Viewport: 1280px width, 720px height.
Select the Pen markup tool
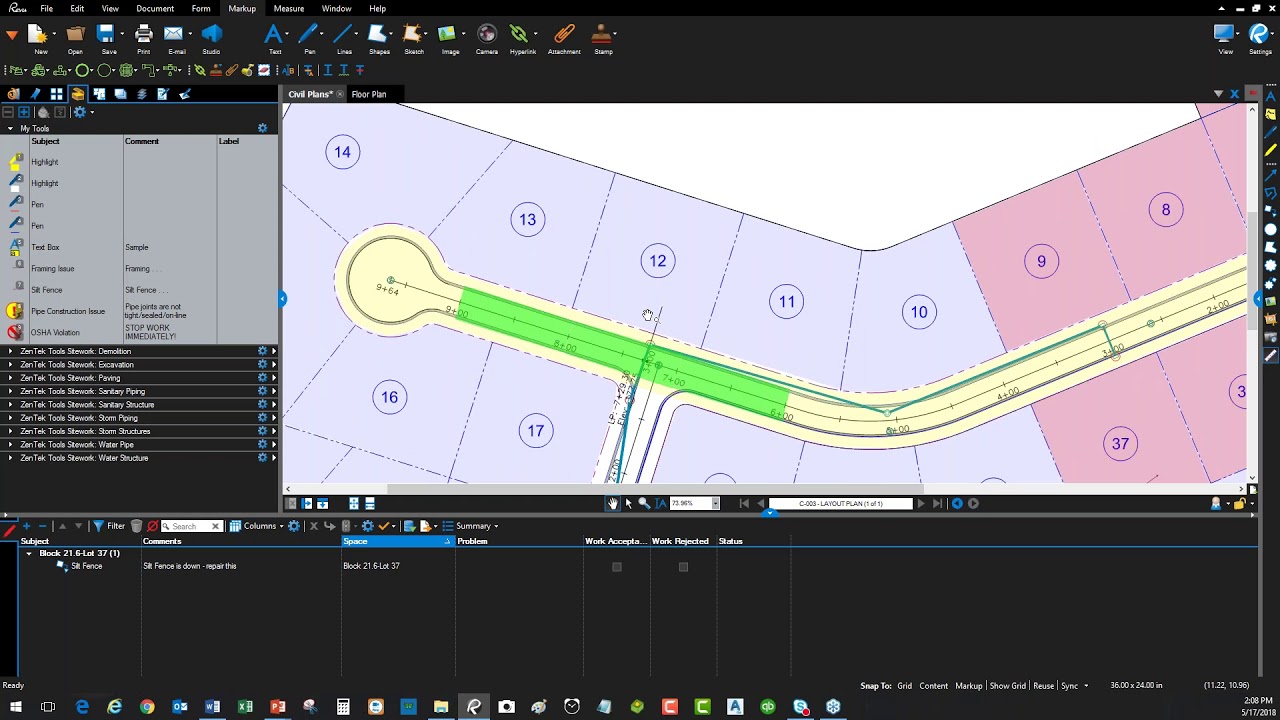pos(309,38)
